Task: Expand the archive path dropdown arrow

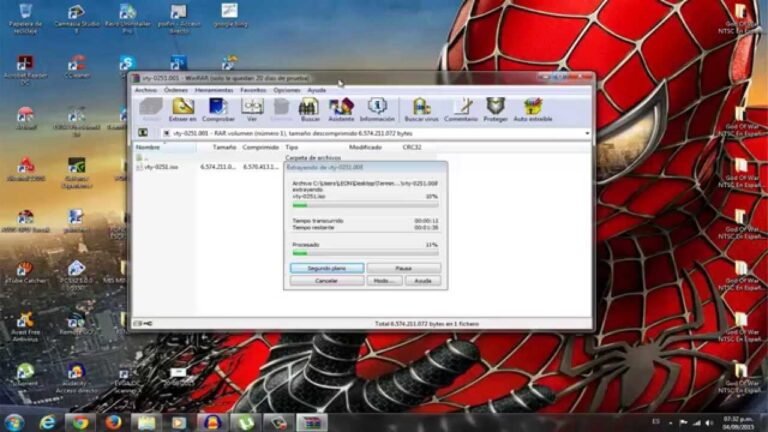Action: coord(587,133)
